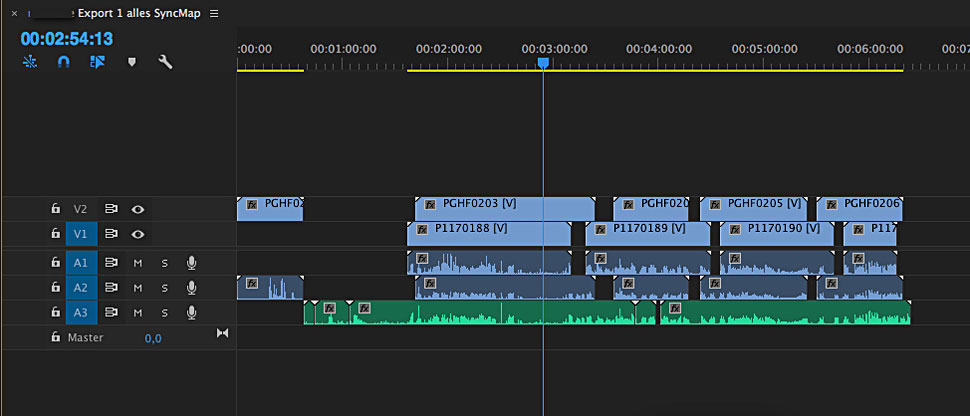Toggle sync lock on track A1
The image size is (970, 416).
[x=111, y=263]
